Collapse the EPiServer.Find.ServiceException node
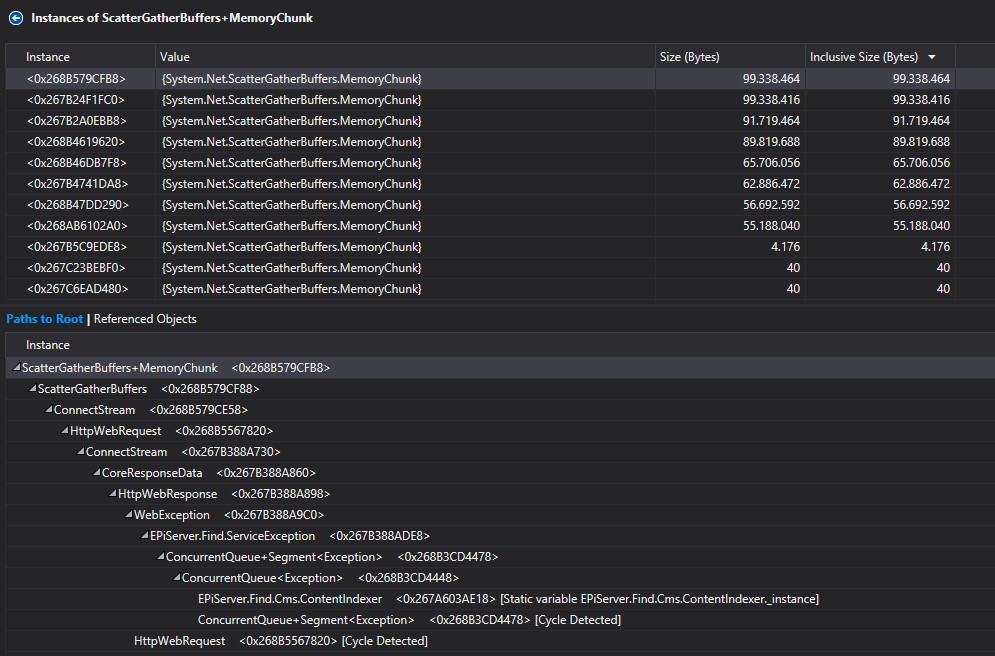 click(x=145, y=535)
